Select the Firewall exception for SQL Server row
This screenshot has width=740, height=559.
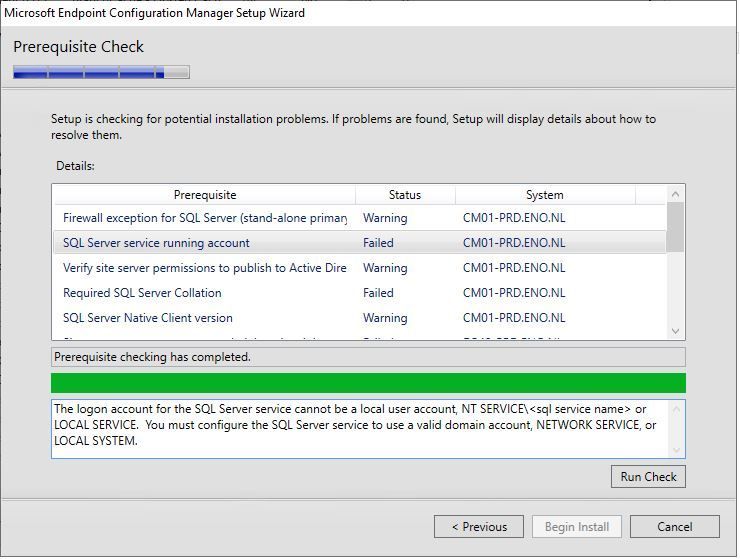(360, 218)
